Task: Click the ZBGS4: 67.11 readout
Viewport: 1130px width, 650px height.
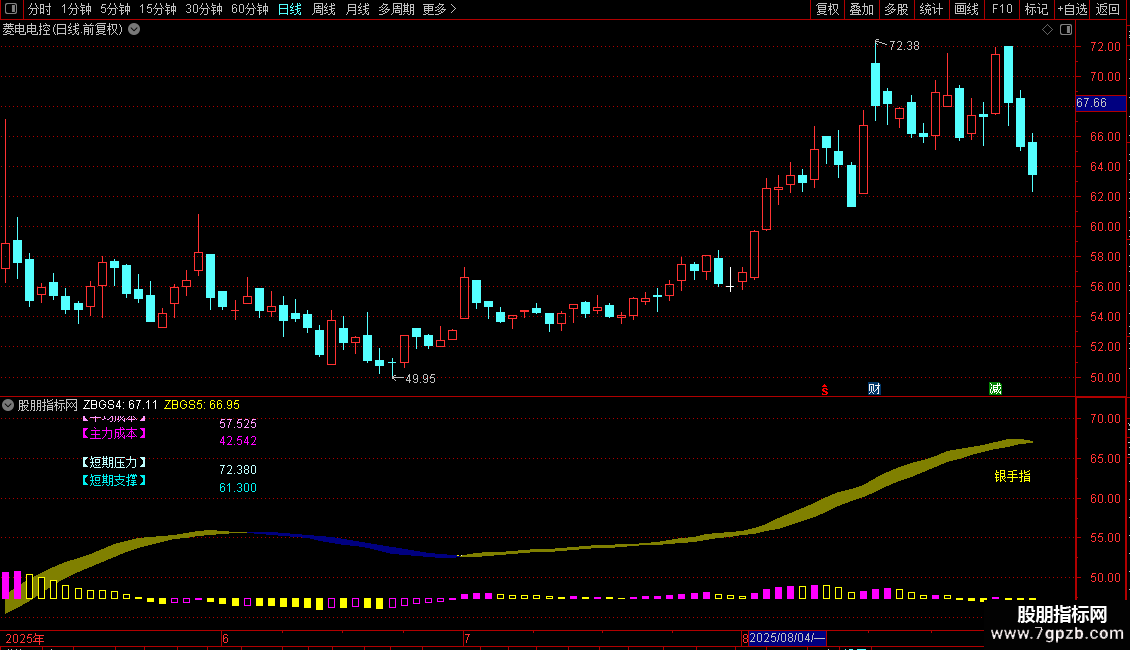Action: point(120,405)
